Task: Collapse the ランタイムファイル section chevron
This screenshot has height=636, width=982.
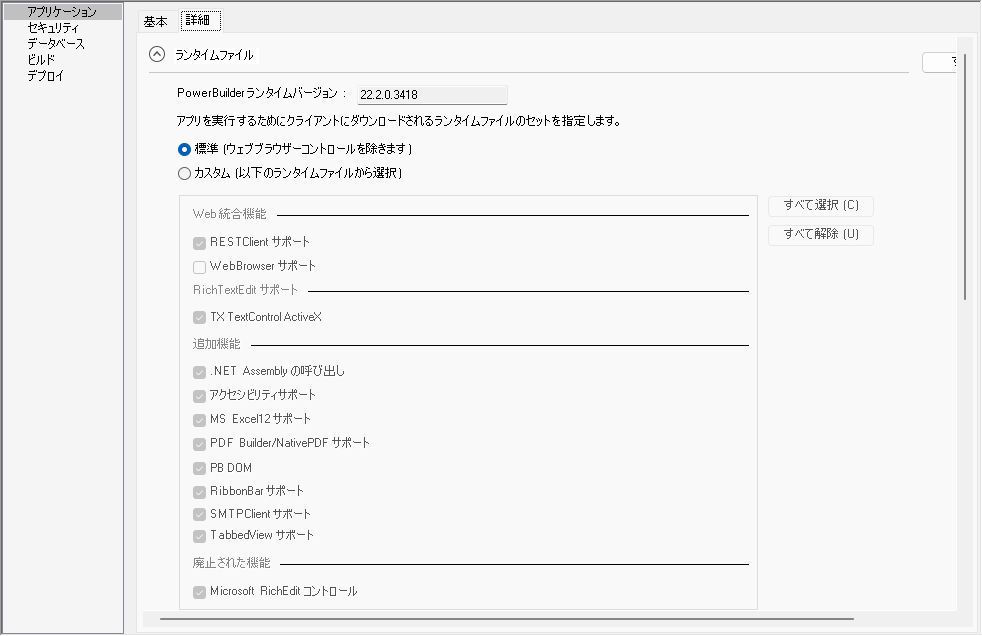Action: coord(157,56)
